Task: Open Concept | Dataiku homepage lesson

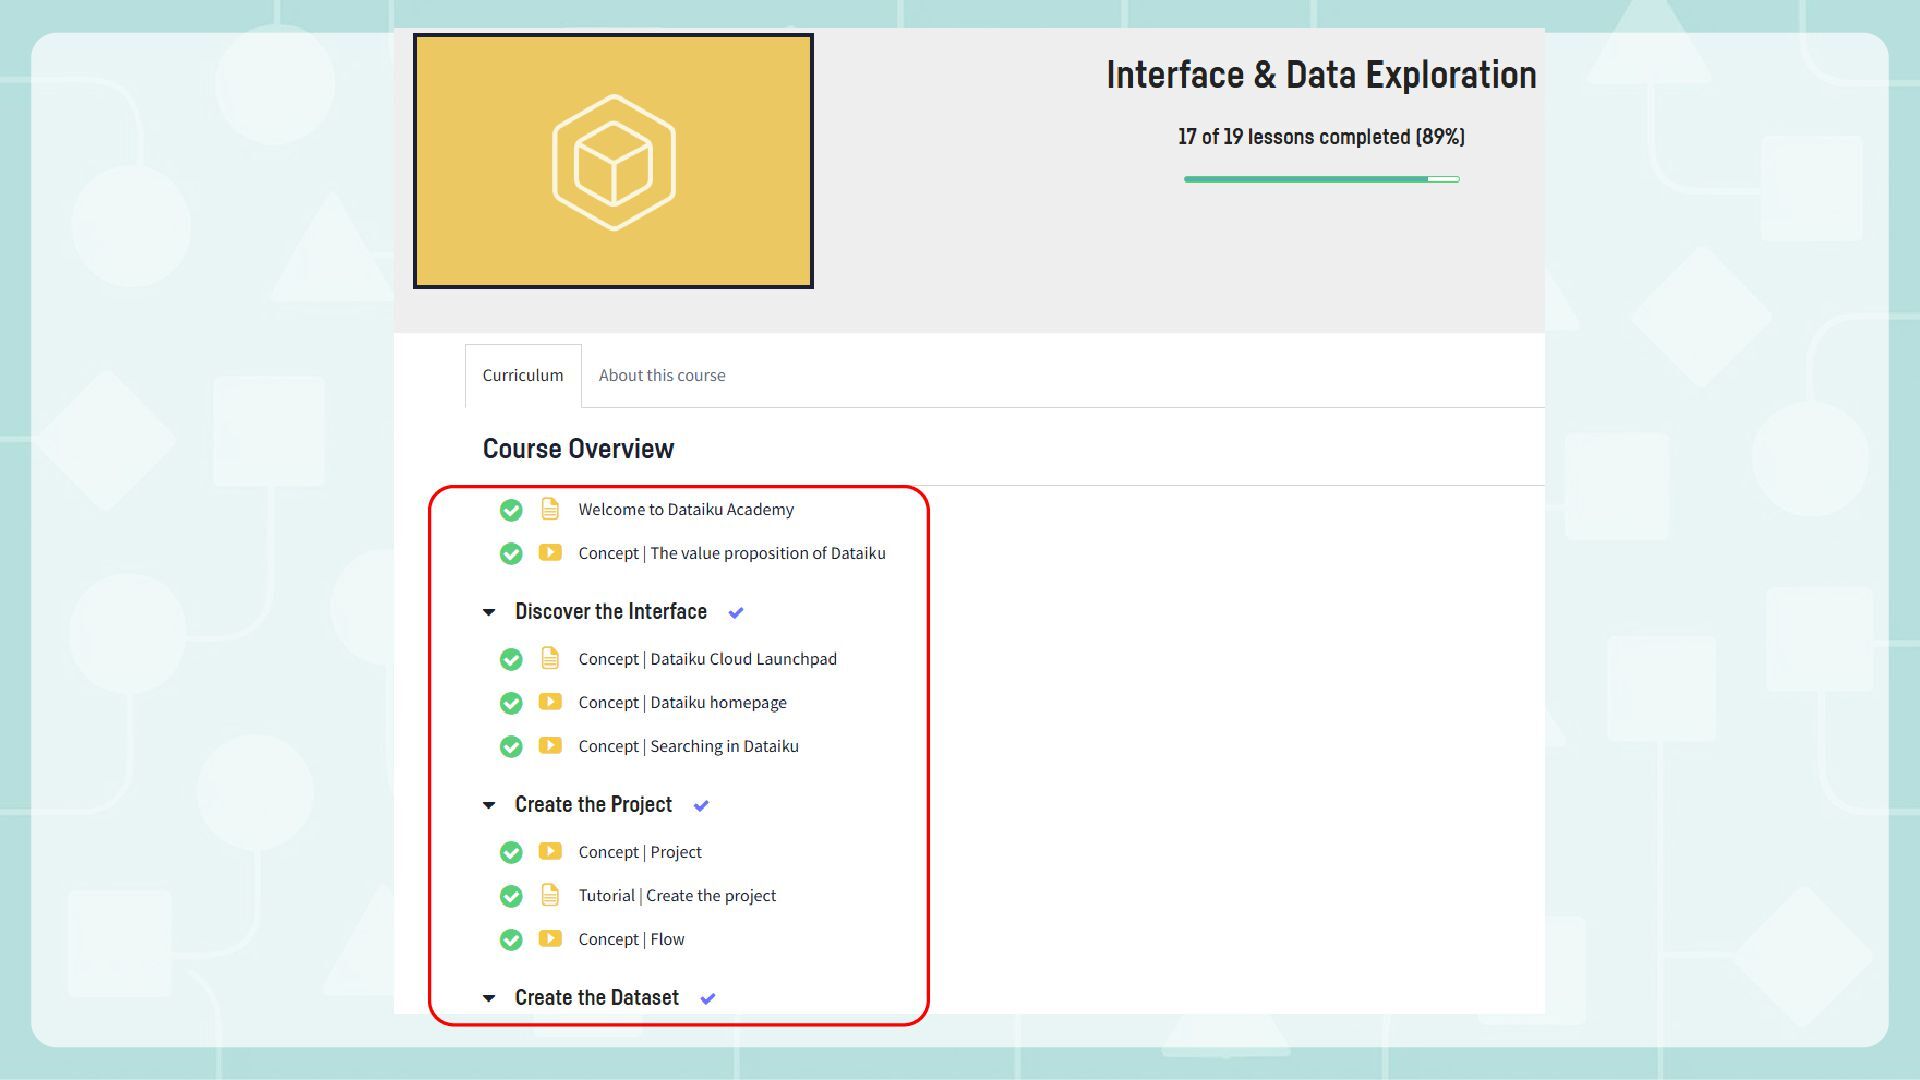Action: pyautogui.click(x=682, y=702)
